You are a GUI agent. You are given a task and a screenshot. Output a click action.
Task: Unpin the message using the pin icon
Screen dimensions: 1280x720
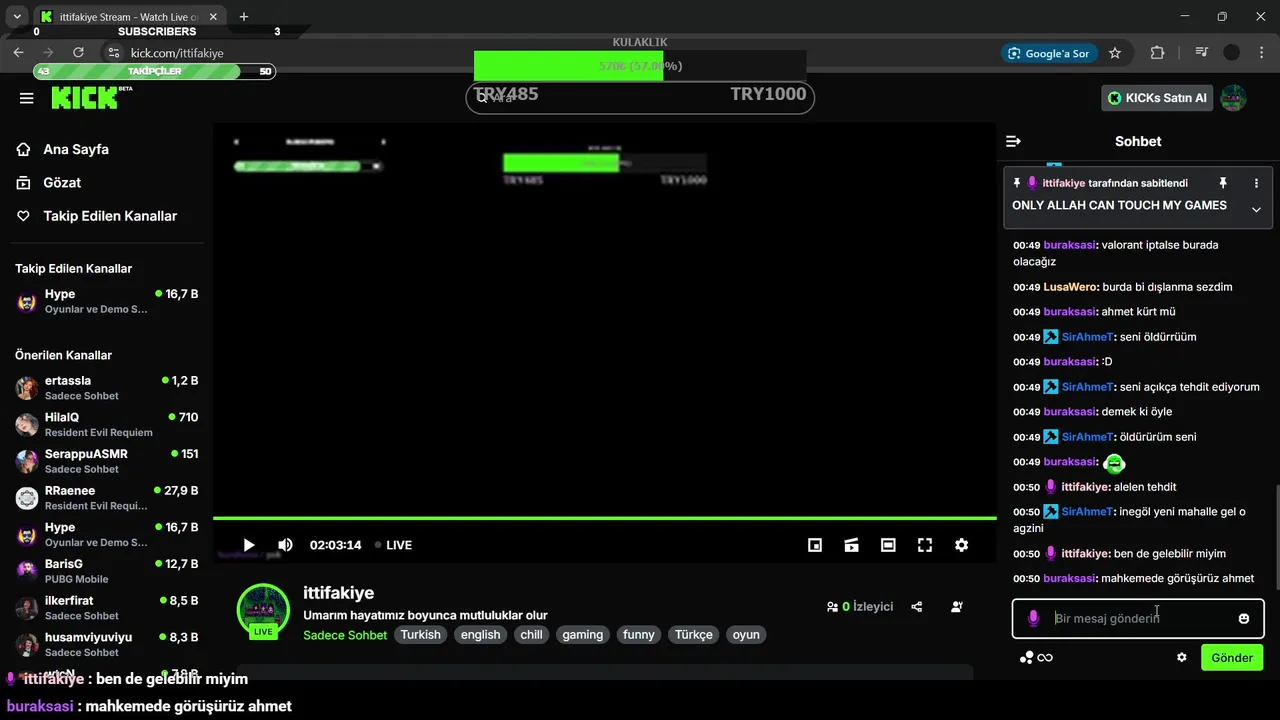pos(1222,183)
